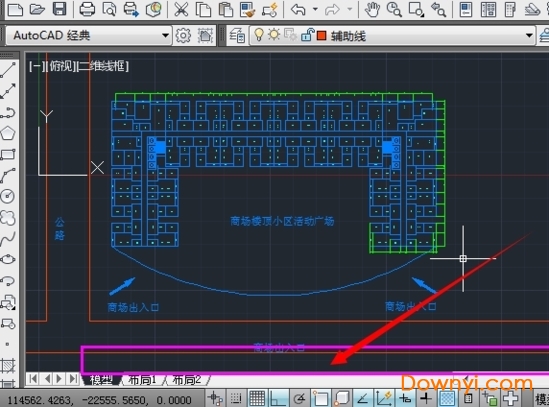The height and width of the screenshot is (407, 549).
Task: Toggle layer on/off lightbulb icon
Action: coord(259,35)
